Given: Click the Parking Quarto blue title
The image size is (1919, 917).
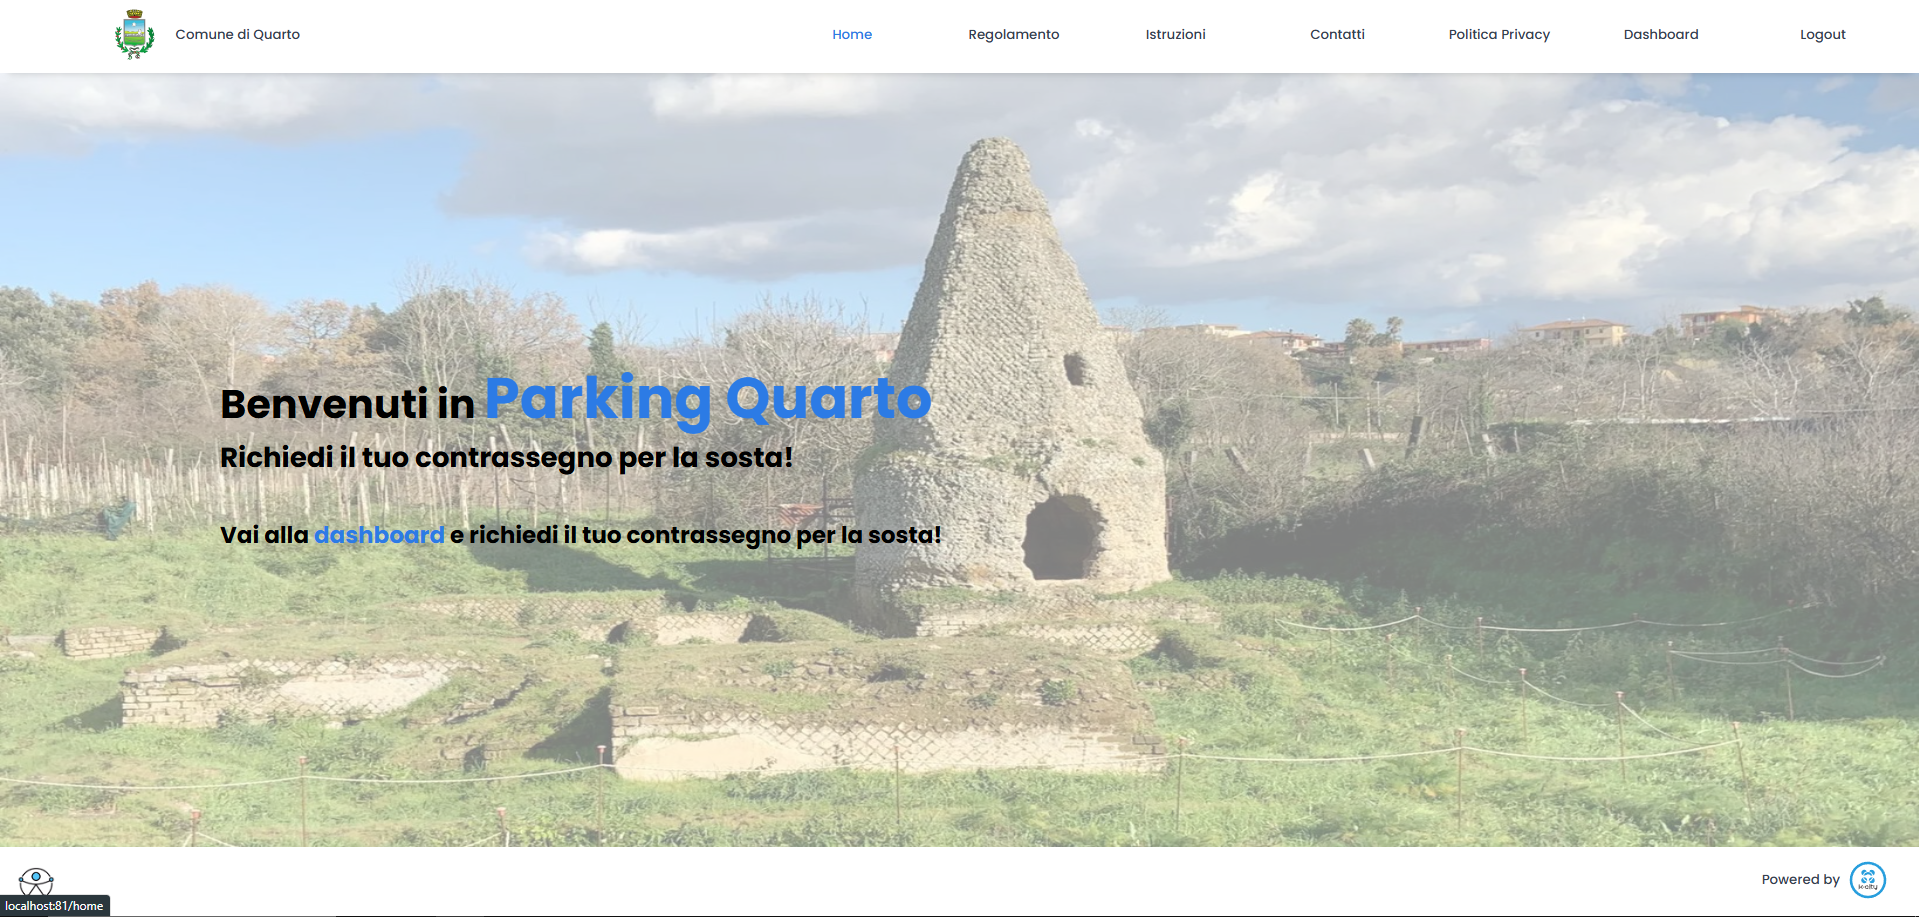Looking at the screenshot, I should click(x=708, y=399).
